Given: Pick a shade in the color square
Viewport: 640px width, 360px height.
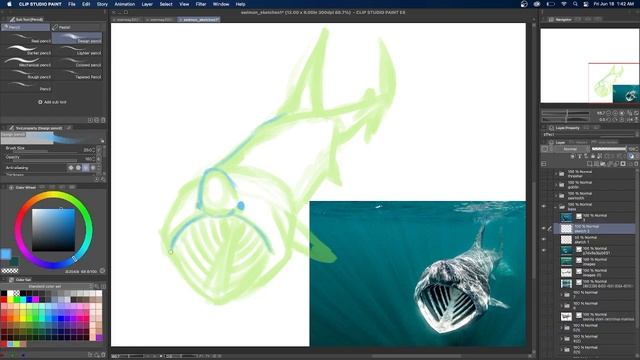Looking at the screenshot, I should pos(53,230).
